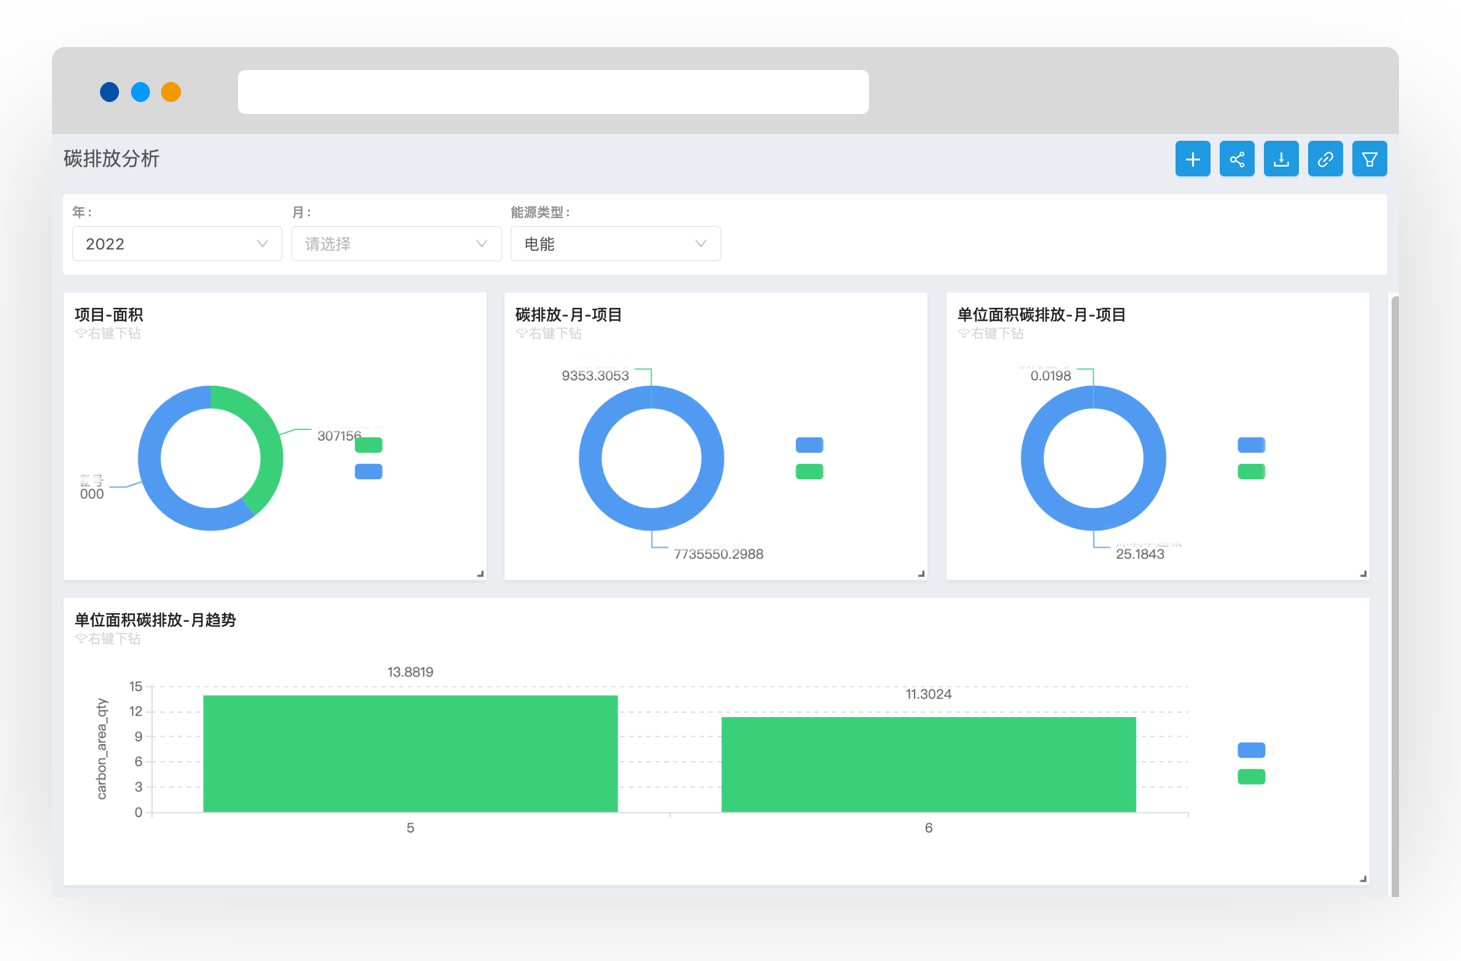
Task: Click the browser address bar field
Action: 553,92
